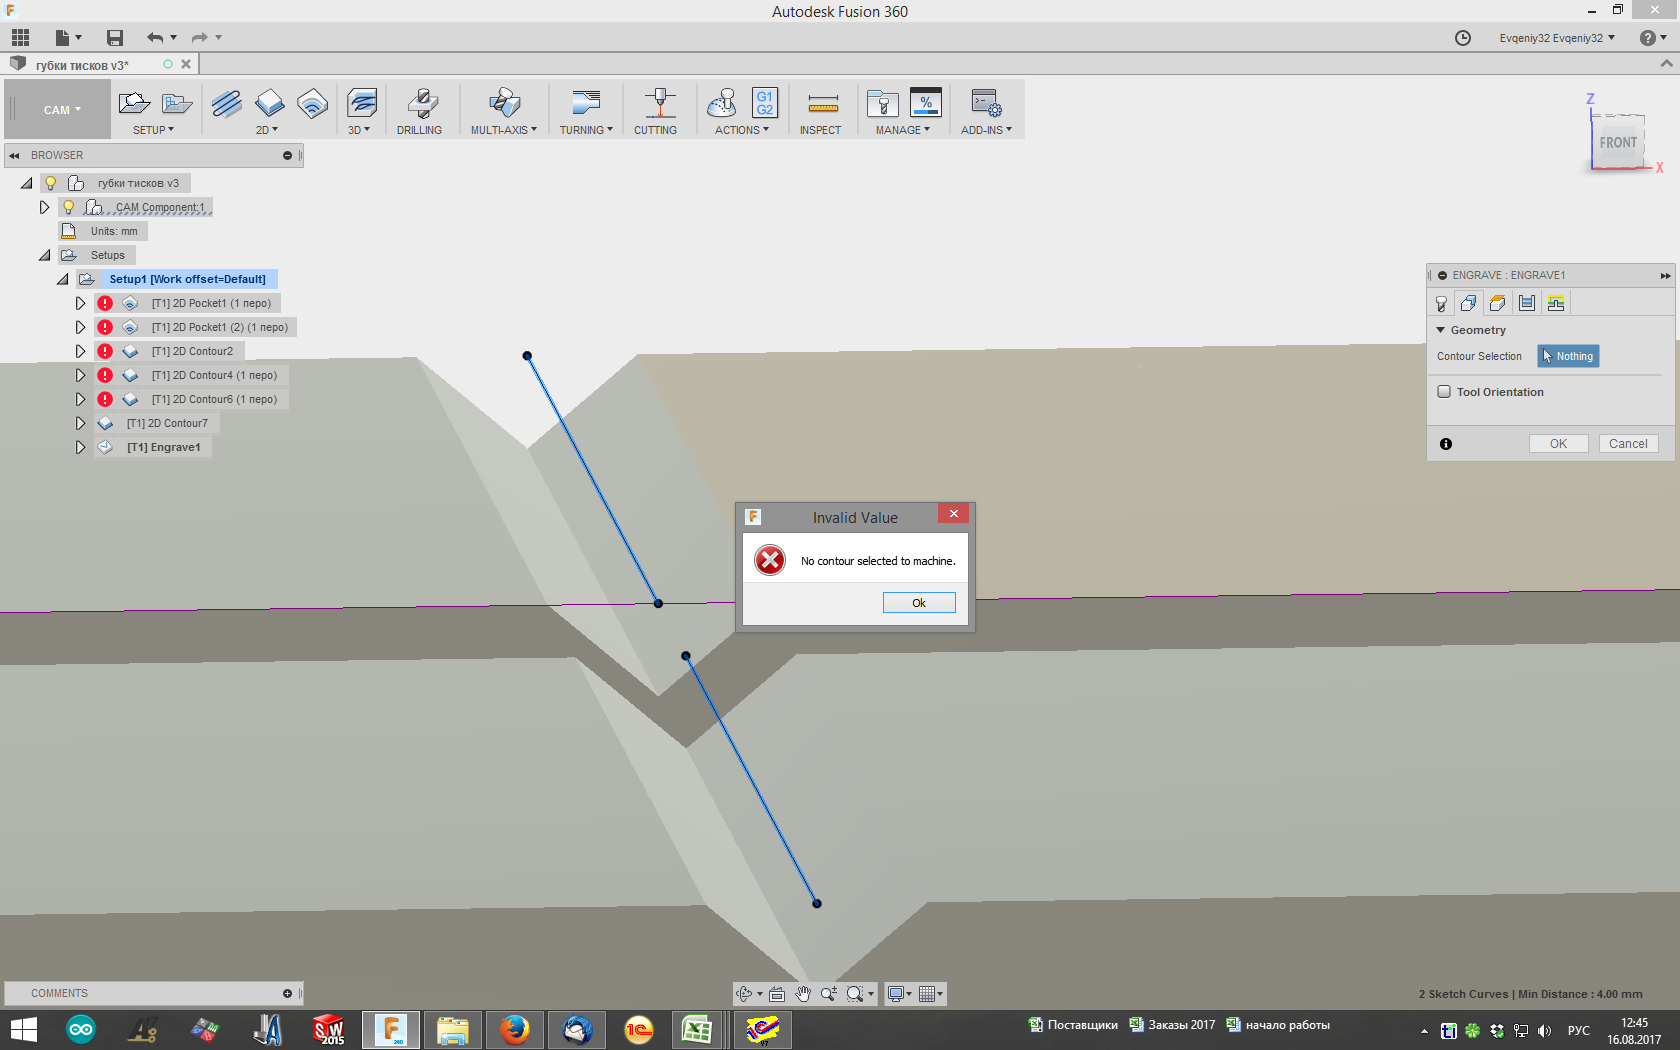This screenshot has width=1680, height=1050.
Task: Open the Linking tab in Engrave panel
Action: click(1556, 303)
